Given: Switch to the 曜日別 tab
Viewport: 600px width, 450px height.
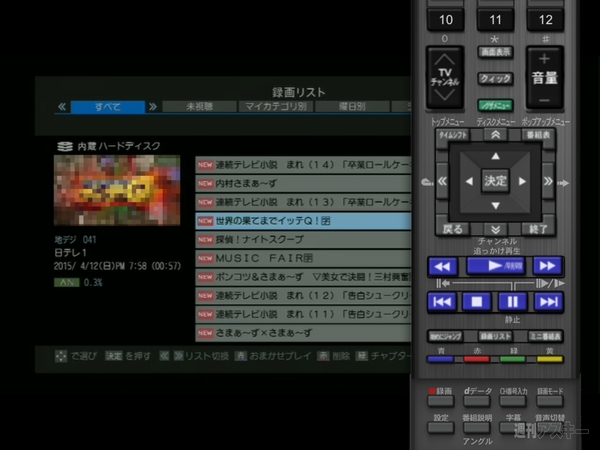Looking at the screenshot, I should click(x=352, y=107).
